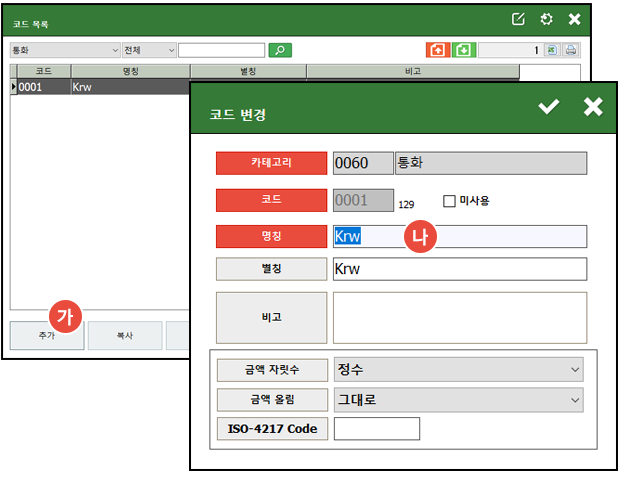Expand the 금액 올림 dropdown
The width and height of the screenshot is (625, 477).
pos(458,400)
